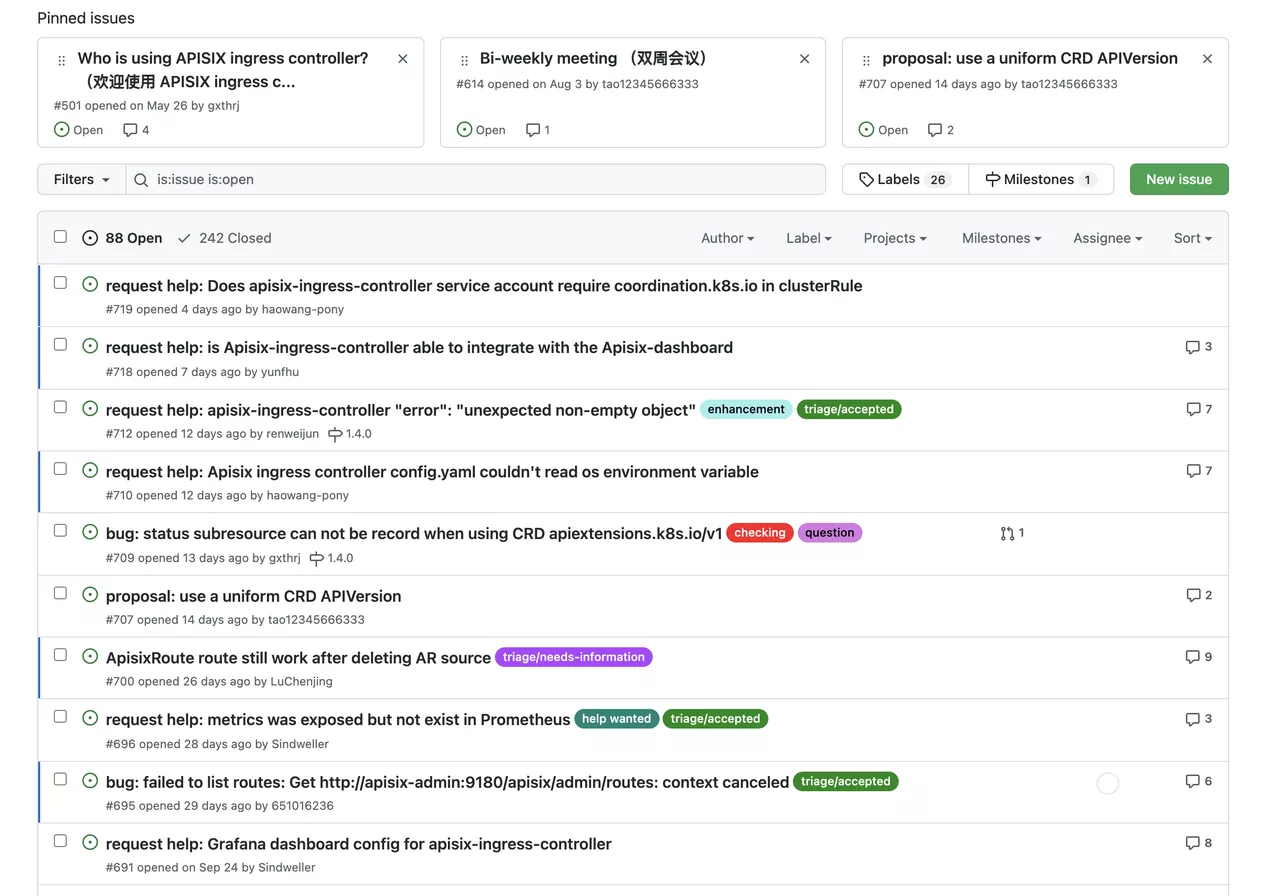This screenshot has height=896, width=1280.
Task: Open Grafana dashboard config issue
Action: click(x=359, y=844)
